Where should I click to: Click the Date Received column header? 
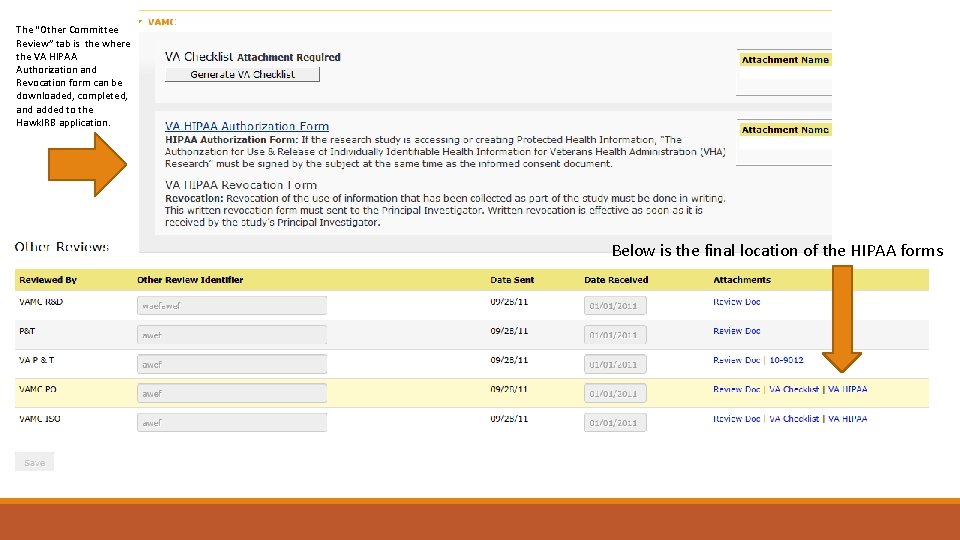point(616,280)
